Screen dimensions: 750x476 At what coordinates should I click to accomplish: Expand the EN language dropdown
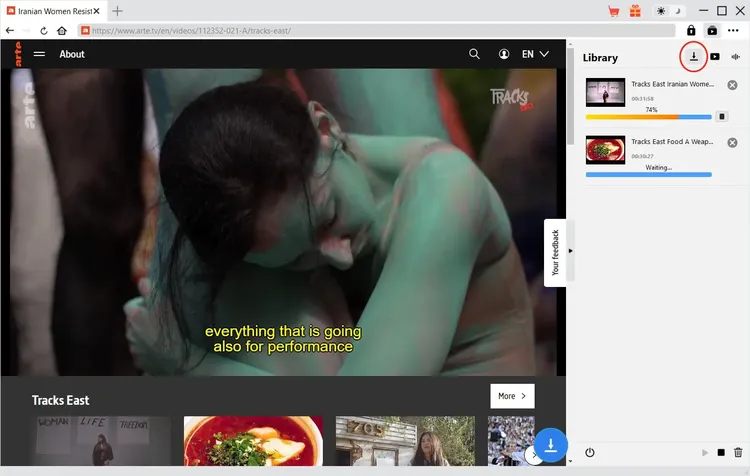coord(536,54)
